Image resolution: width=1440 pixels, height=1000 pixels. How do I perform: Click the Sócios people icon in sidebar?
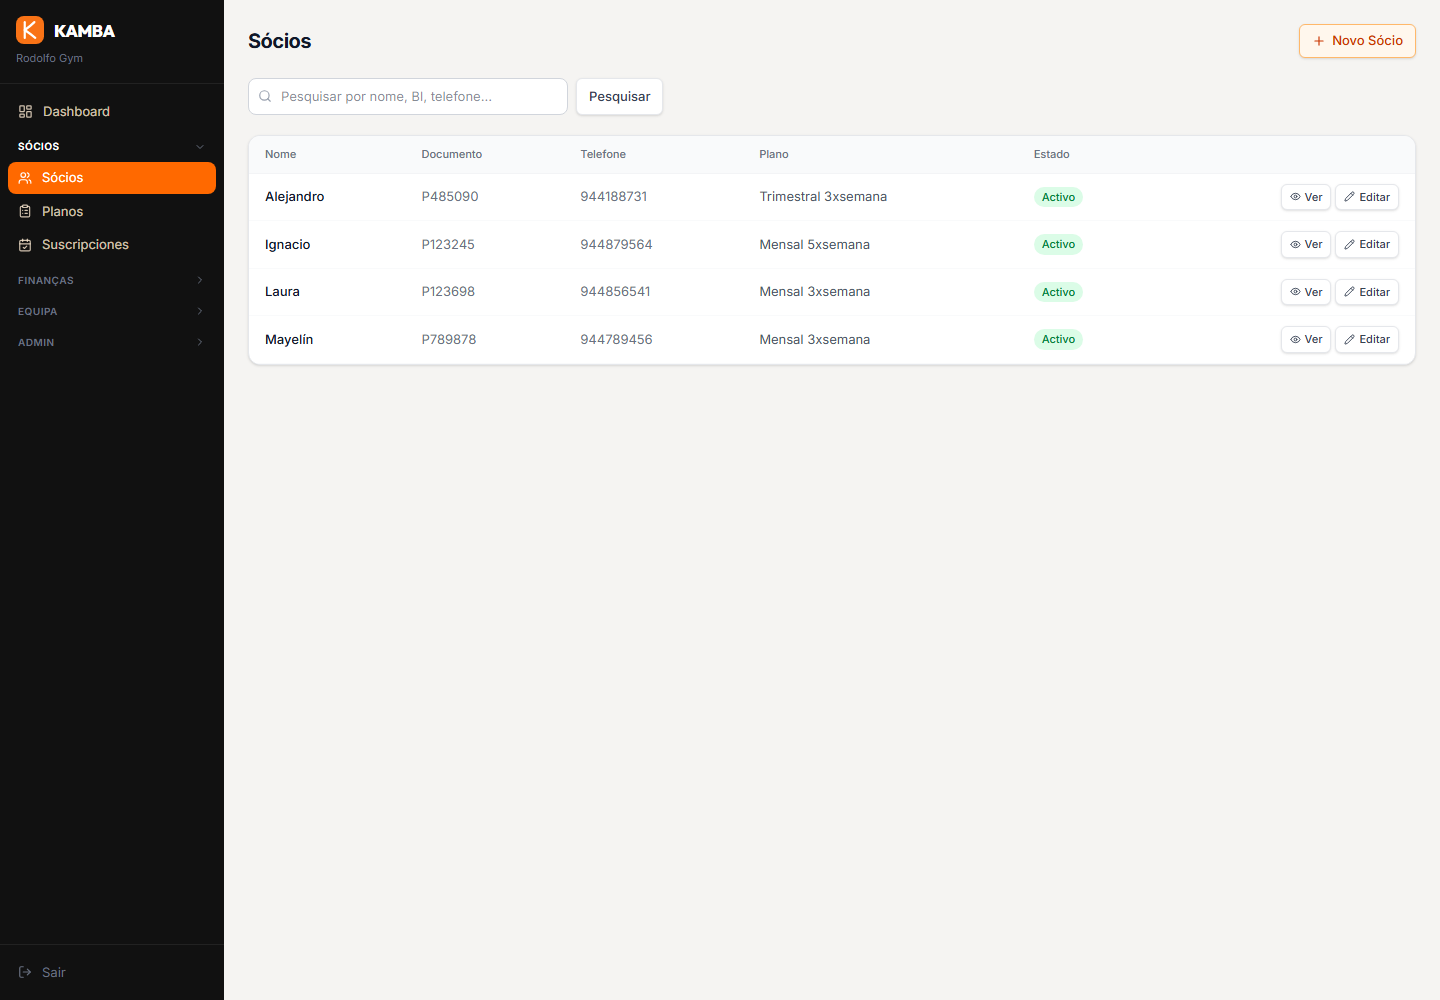(x=25, y=178)
